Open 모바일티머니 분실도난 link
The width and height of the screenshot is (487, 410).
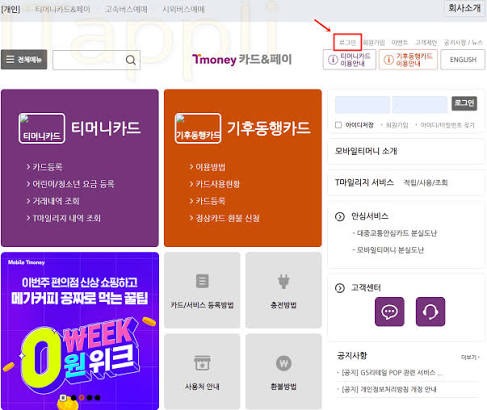tap(389, 250)
